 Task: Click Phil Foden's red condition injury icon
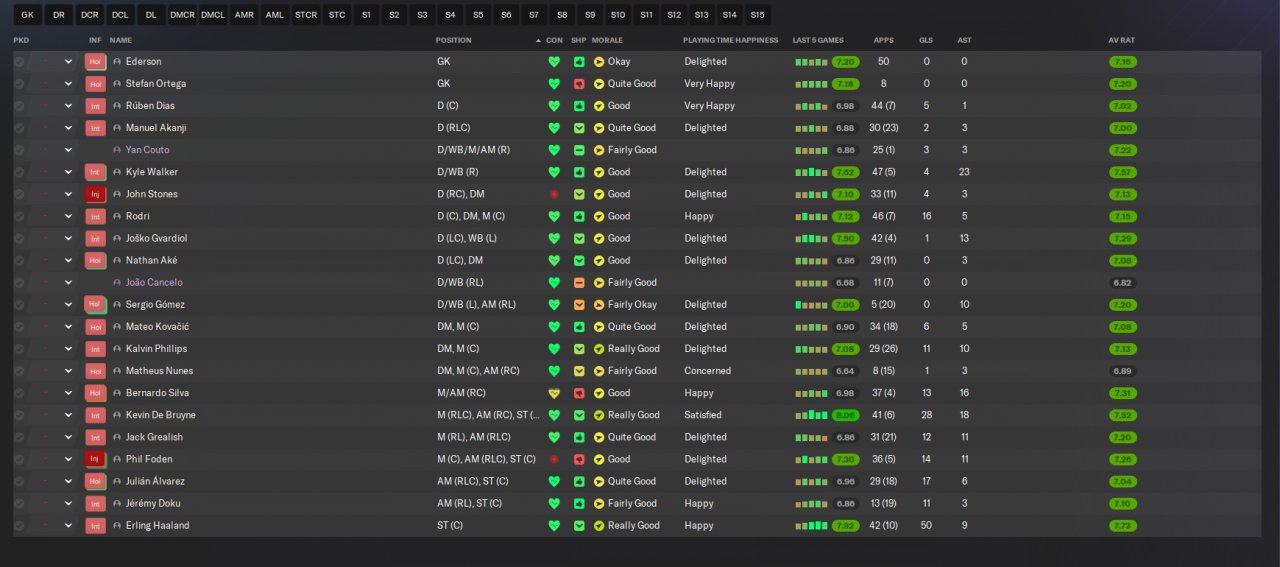coord(554,460)
